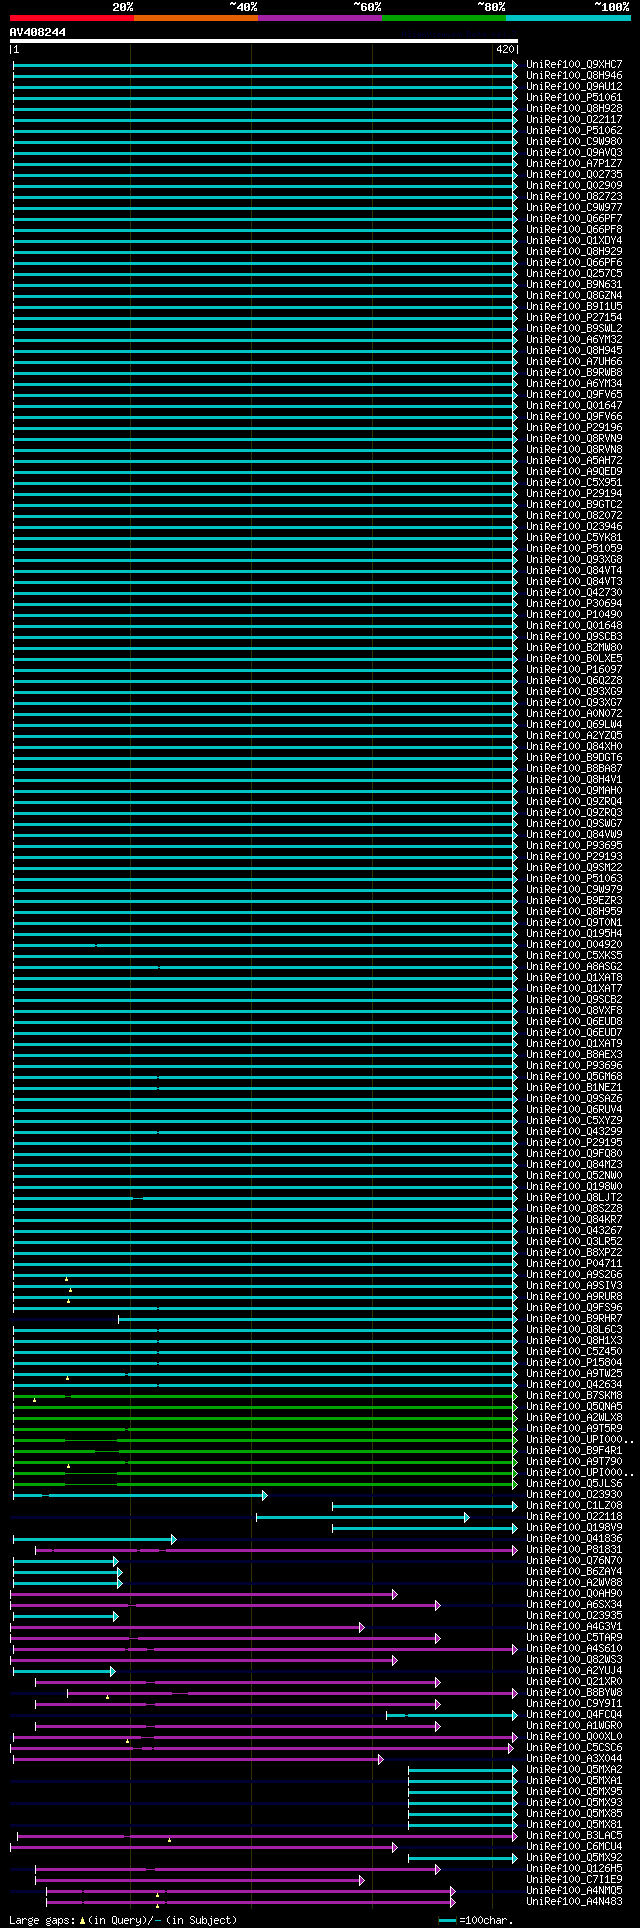Click the UniRef100_C6MCU4 label
Screen dimensions: 640x1928
(x=574, y=1847)
